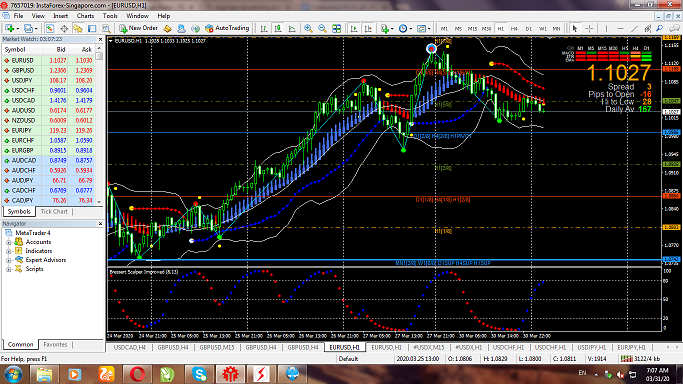Switch to MN timeframe
This screenshot has height=384, width=683.
click(557, 28)
